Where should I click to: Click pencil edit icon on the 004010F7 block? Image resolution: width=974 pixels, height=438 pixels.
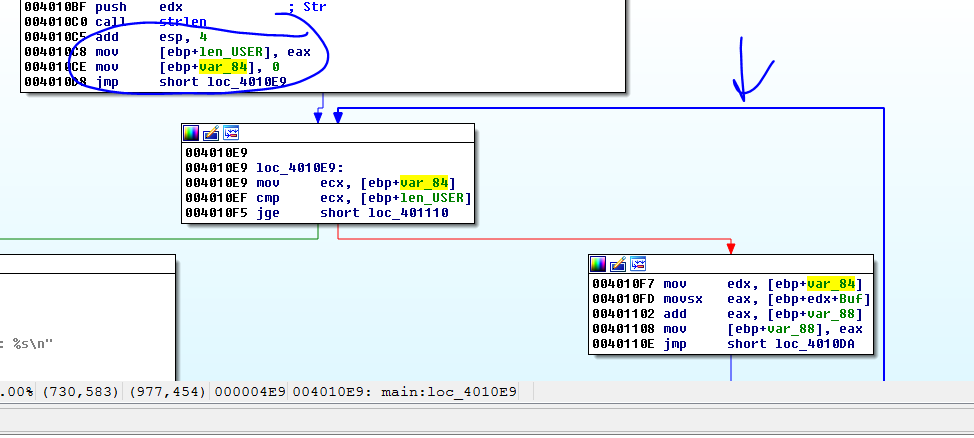[618, 264]
